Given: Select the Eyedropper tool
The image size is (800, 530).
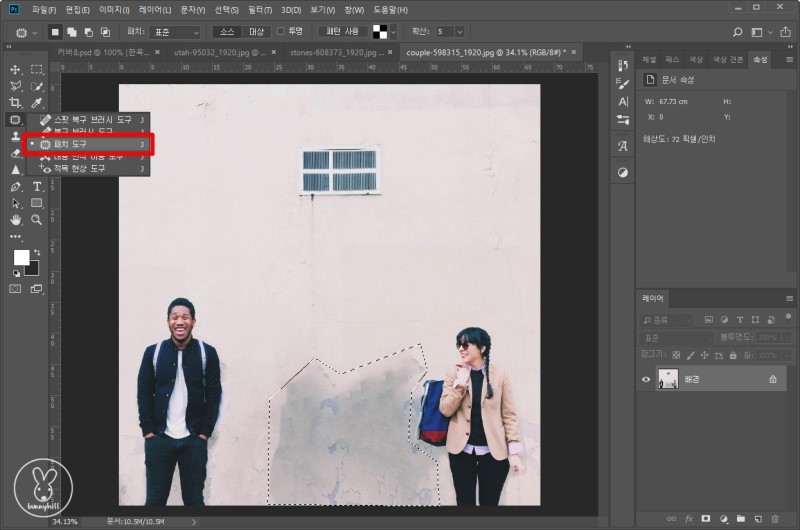Looking at the screenshot, I should click(37, 103).
